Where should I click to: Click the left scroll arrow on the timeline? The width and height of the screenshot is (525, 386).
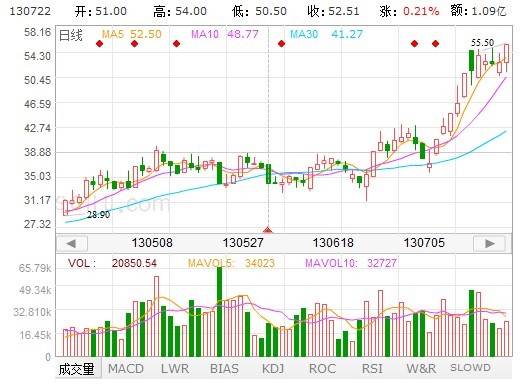pos(72,243)
